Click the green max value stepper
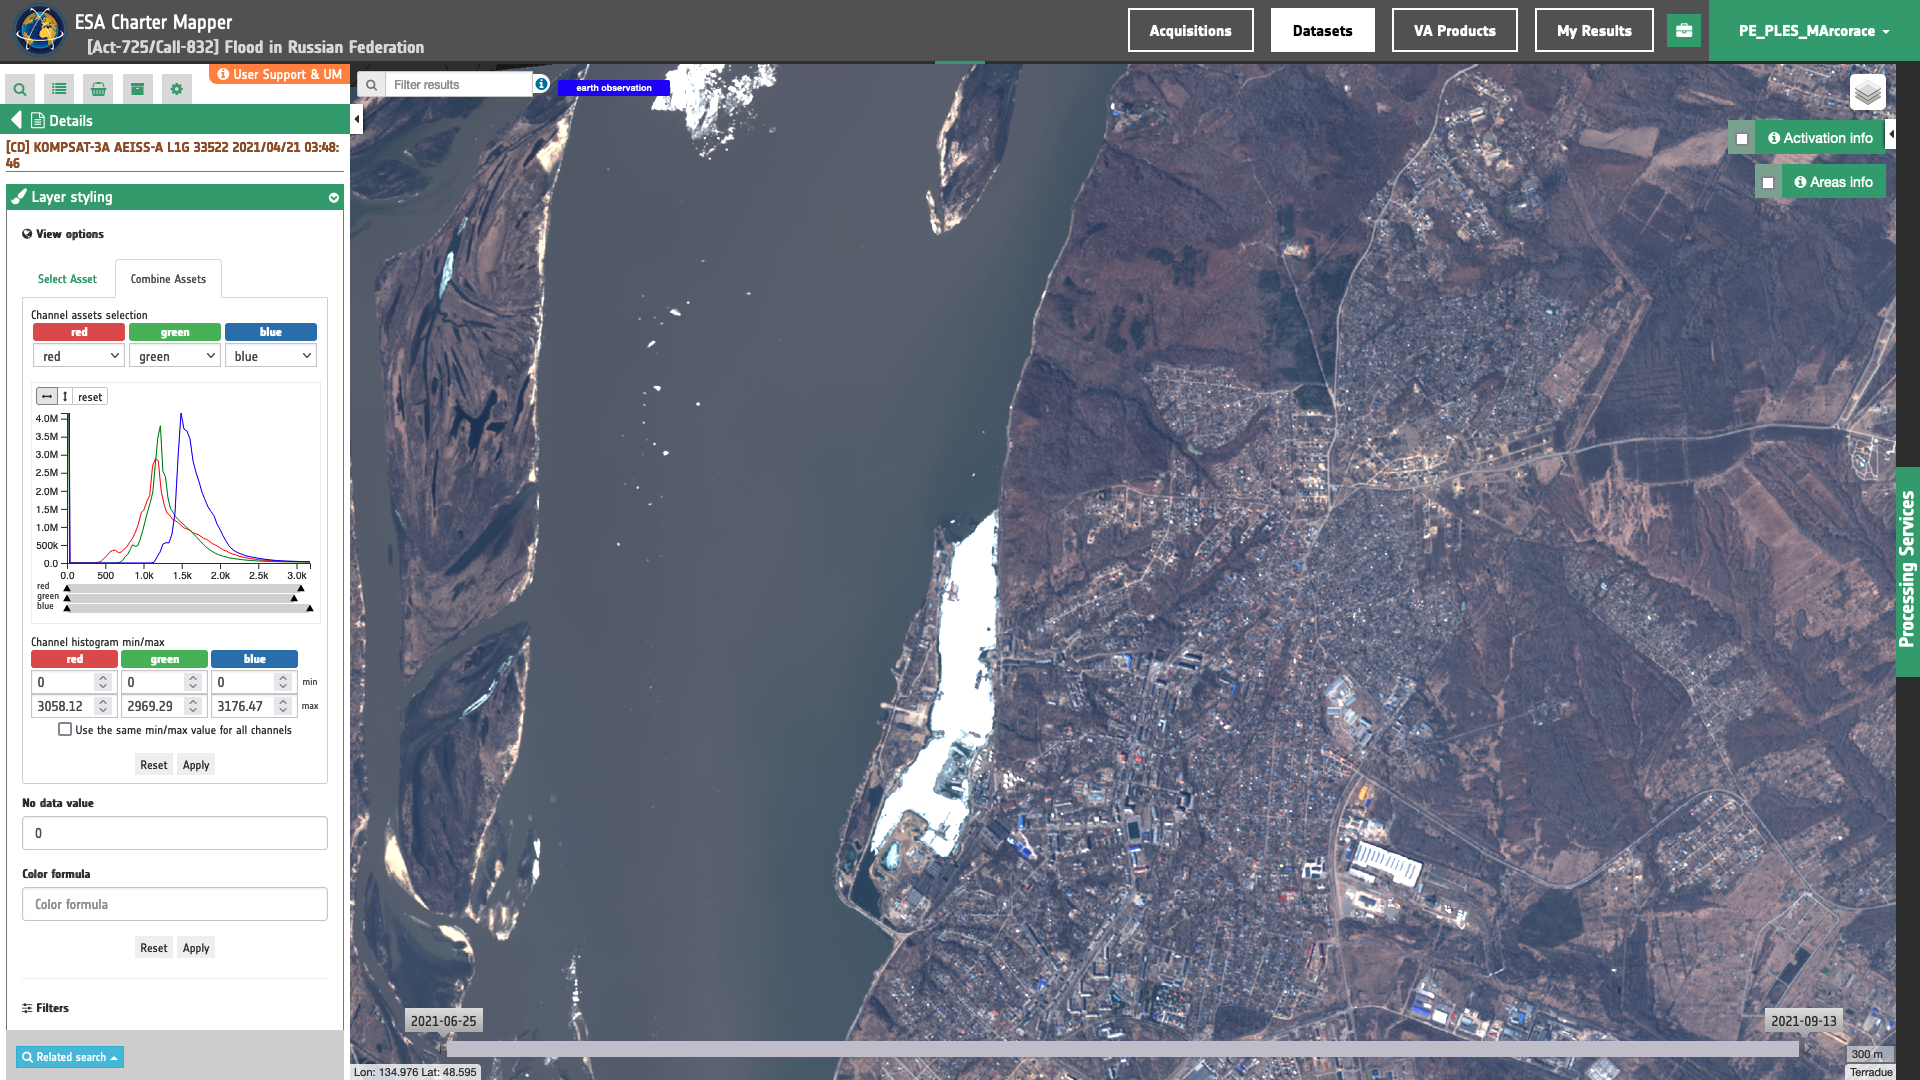Viewport: 1920px width, 1080px height. click(x=193, y=706)
